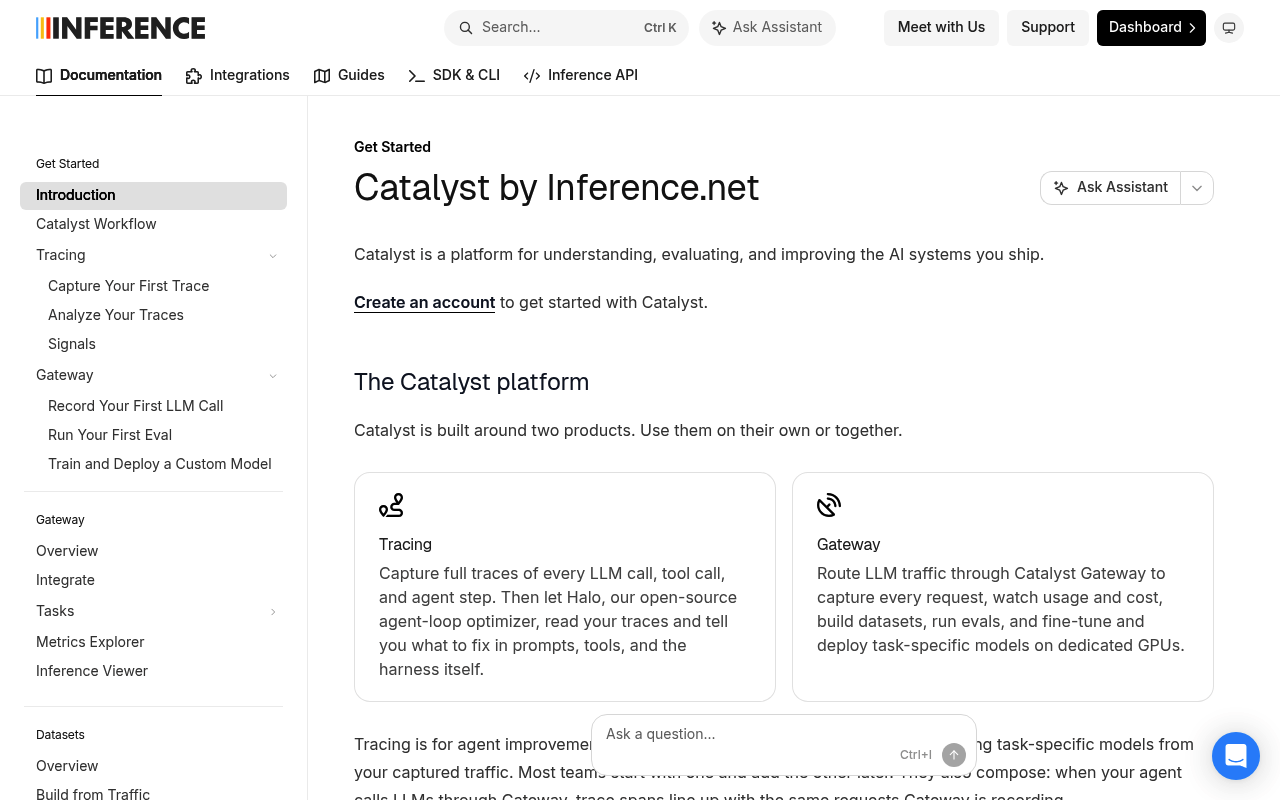Viewport: 1280px width, 800px height.
Task: Click the Inference API code icon
Action: [532, 76]
